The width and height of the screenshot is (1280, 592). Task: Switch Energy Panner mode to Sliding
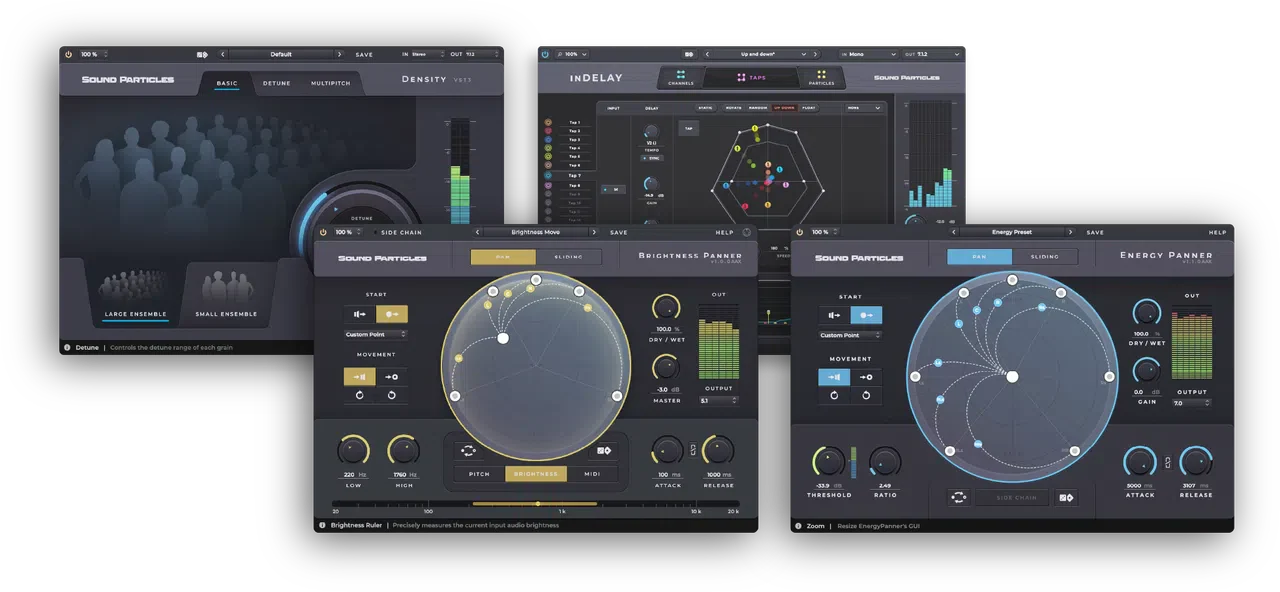[1045, 257]
